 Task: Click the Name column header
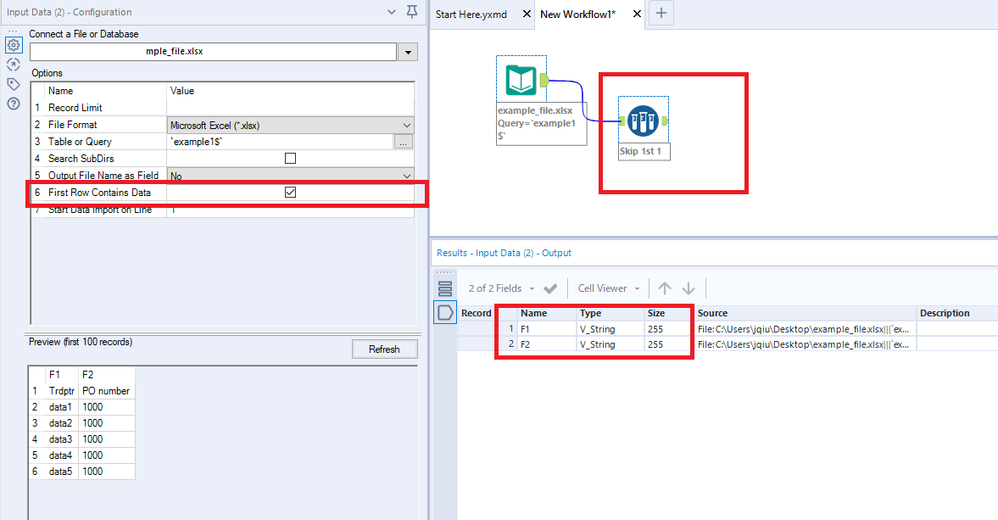click(547, 313)
